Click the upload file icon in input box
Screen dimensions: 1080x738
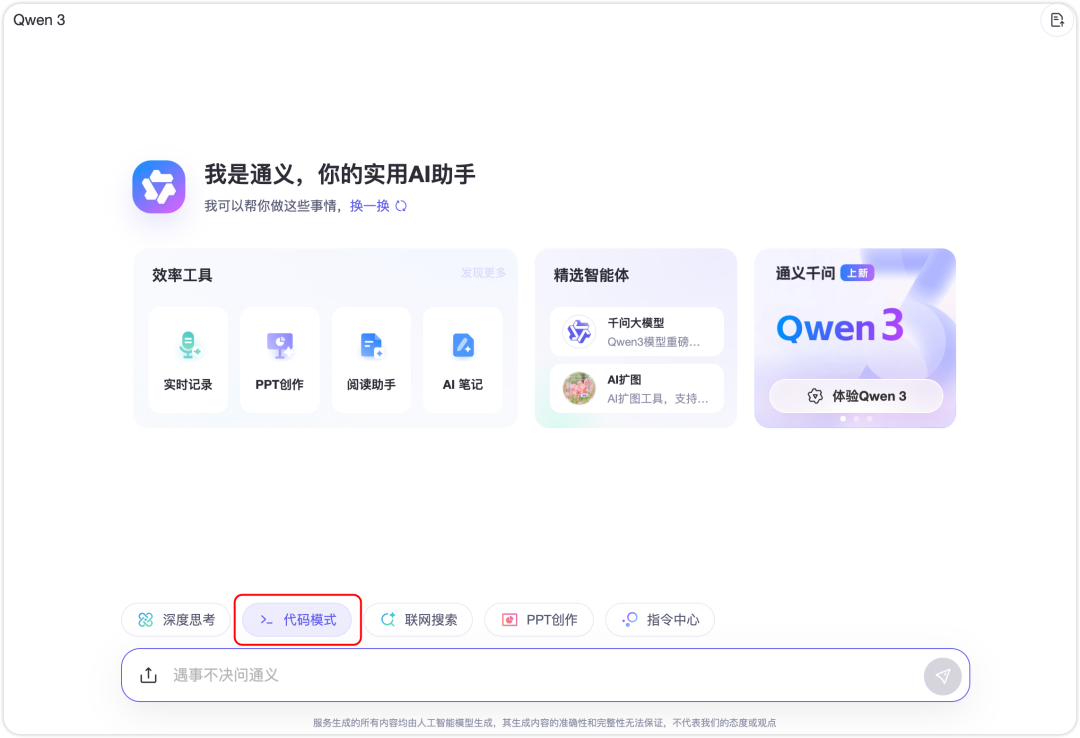point(149,675)
